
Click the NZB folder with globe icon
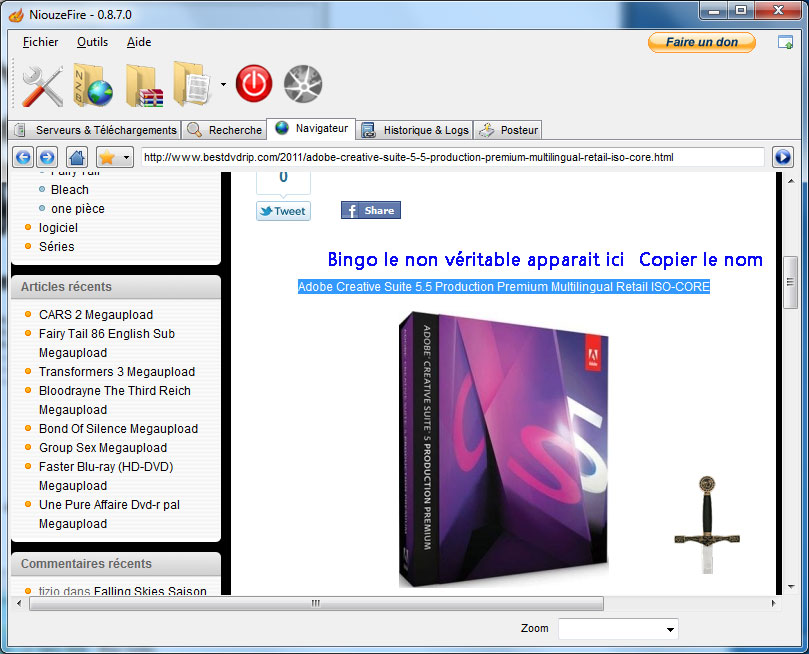tap(93, 85)
